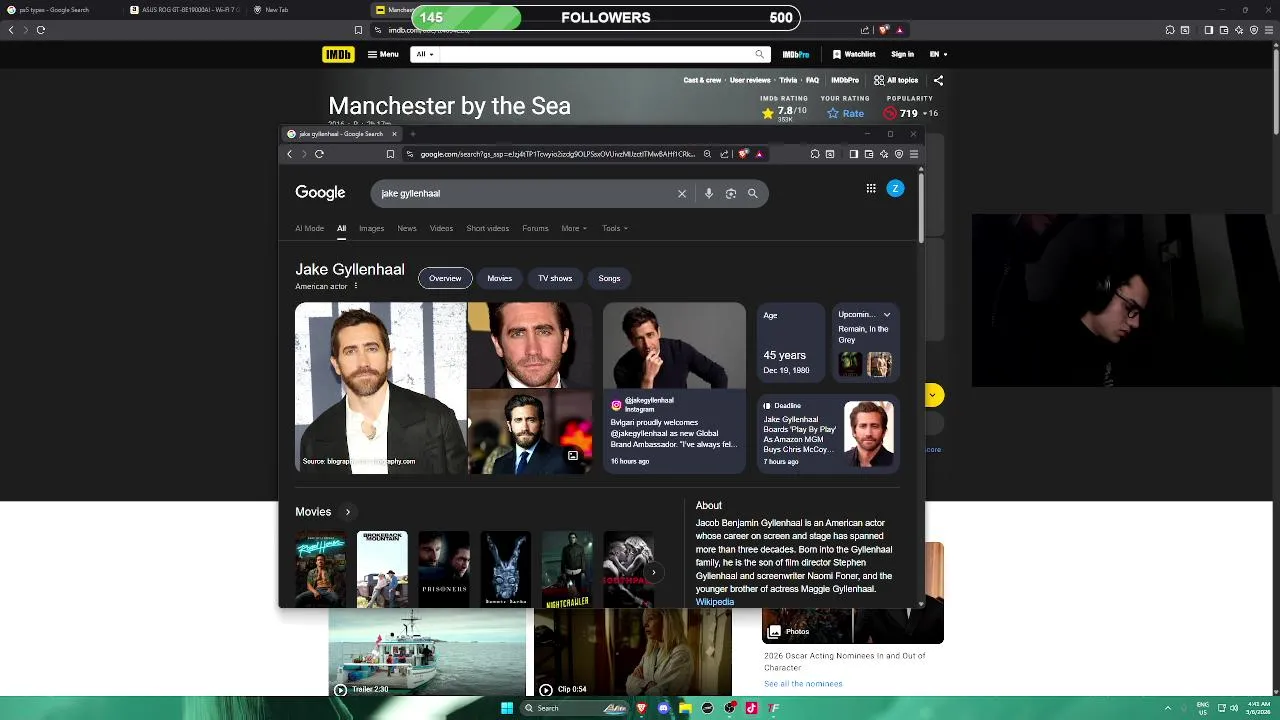Toggle sidebar panel icon in Google window
This screenshot has width=1280, height=720.
(853, 154)
